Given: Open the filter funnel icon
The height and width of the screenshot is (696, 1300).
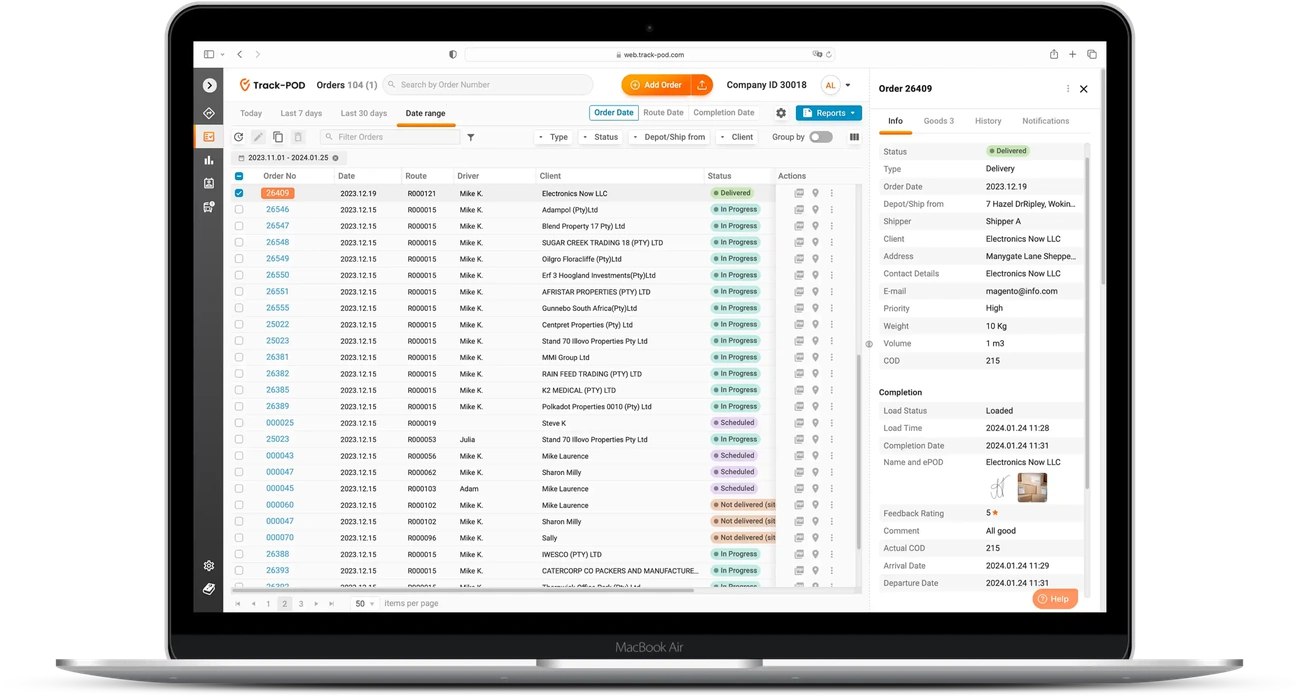Looking at the screenshot, I should point(471,137).
